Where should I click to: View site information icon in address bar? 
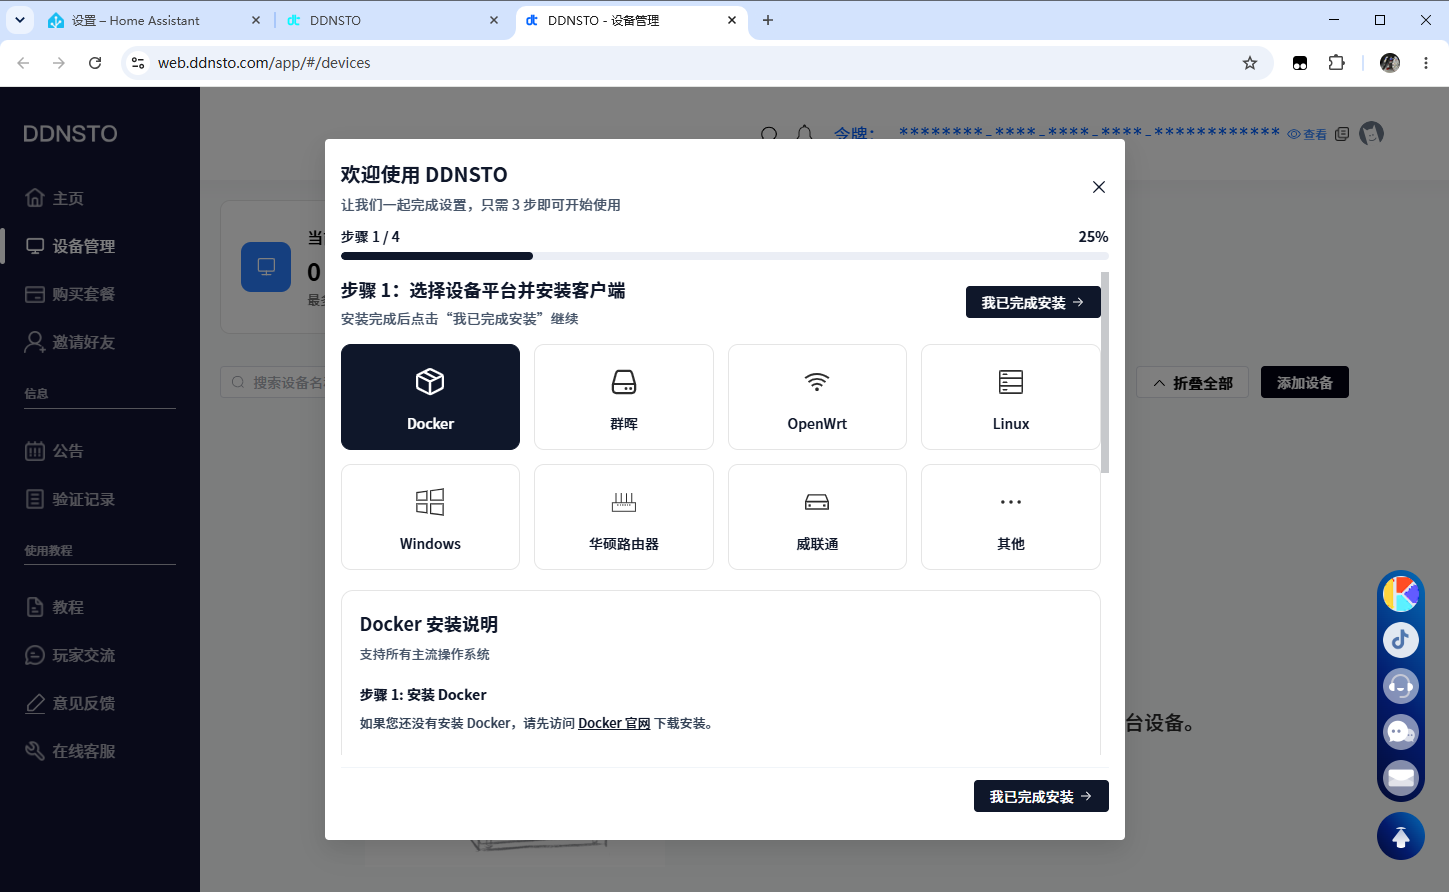(x=138, y=63)
